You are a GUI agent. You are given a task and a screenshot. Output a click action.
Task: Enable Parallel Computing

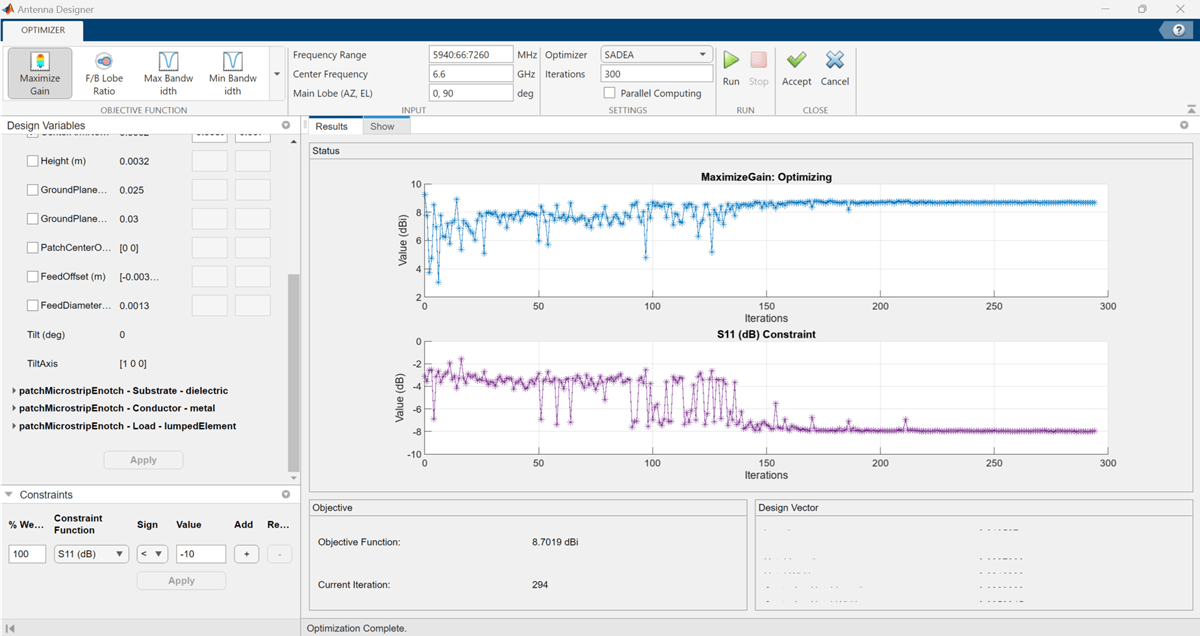point(610,93)
